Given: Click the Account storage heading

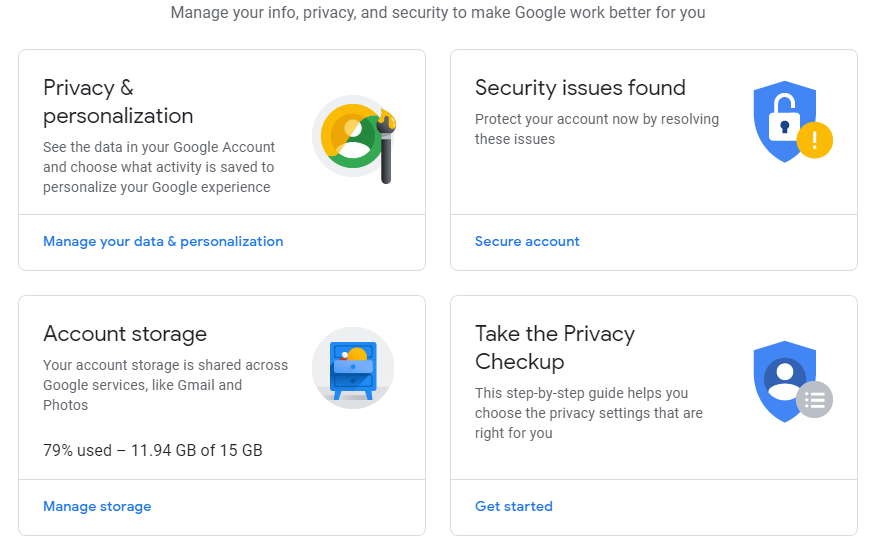Looking at the screenshot, I should tap(125, 333).
